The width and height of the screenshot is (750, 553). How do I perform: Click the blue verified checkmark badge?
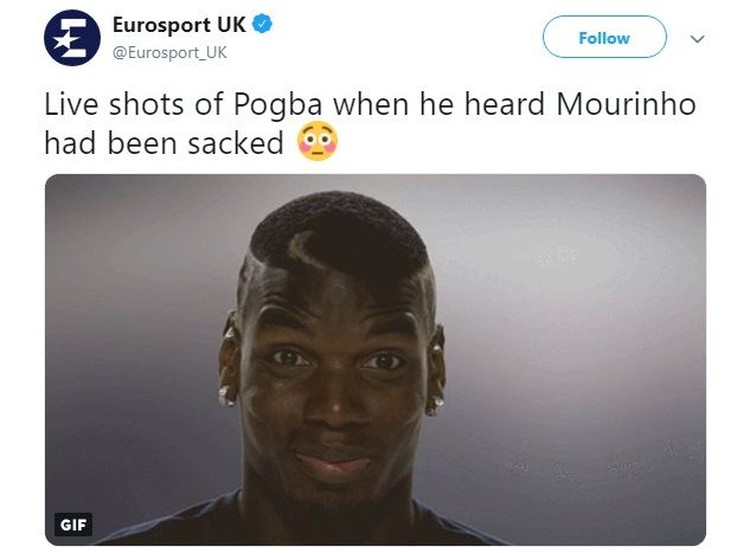pos(262,24)
